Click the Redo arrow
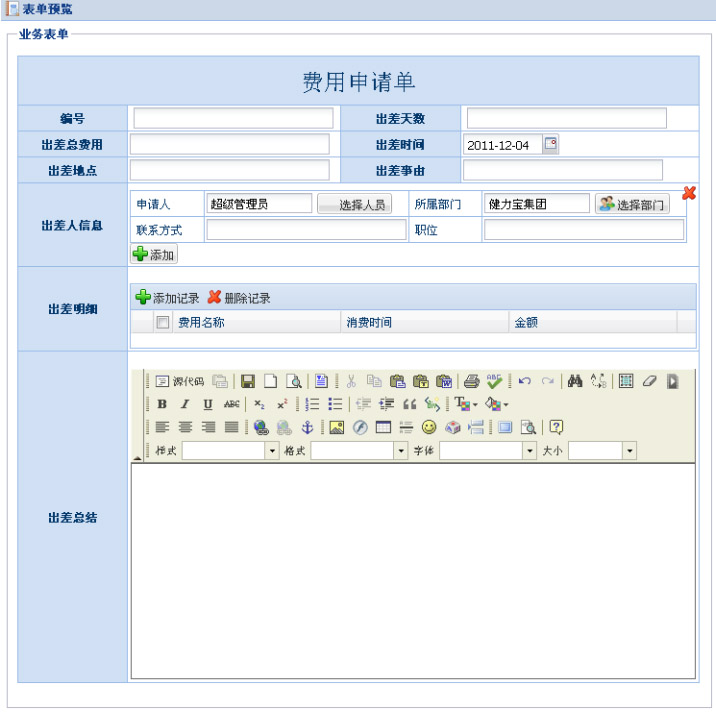The width and height of the screenshot is (716, 713). pyautogui.click(x=548, y=381)
